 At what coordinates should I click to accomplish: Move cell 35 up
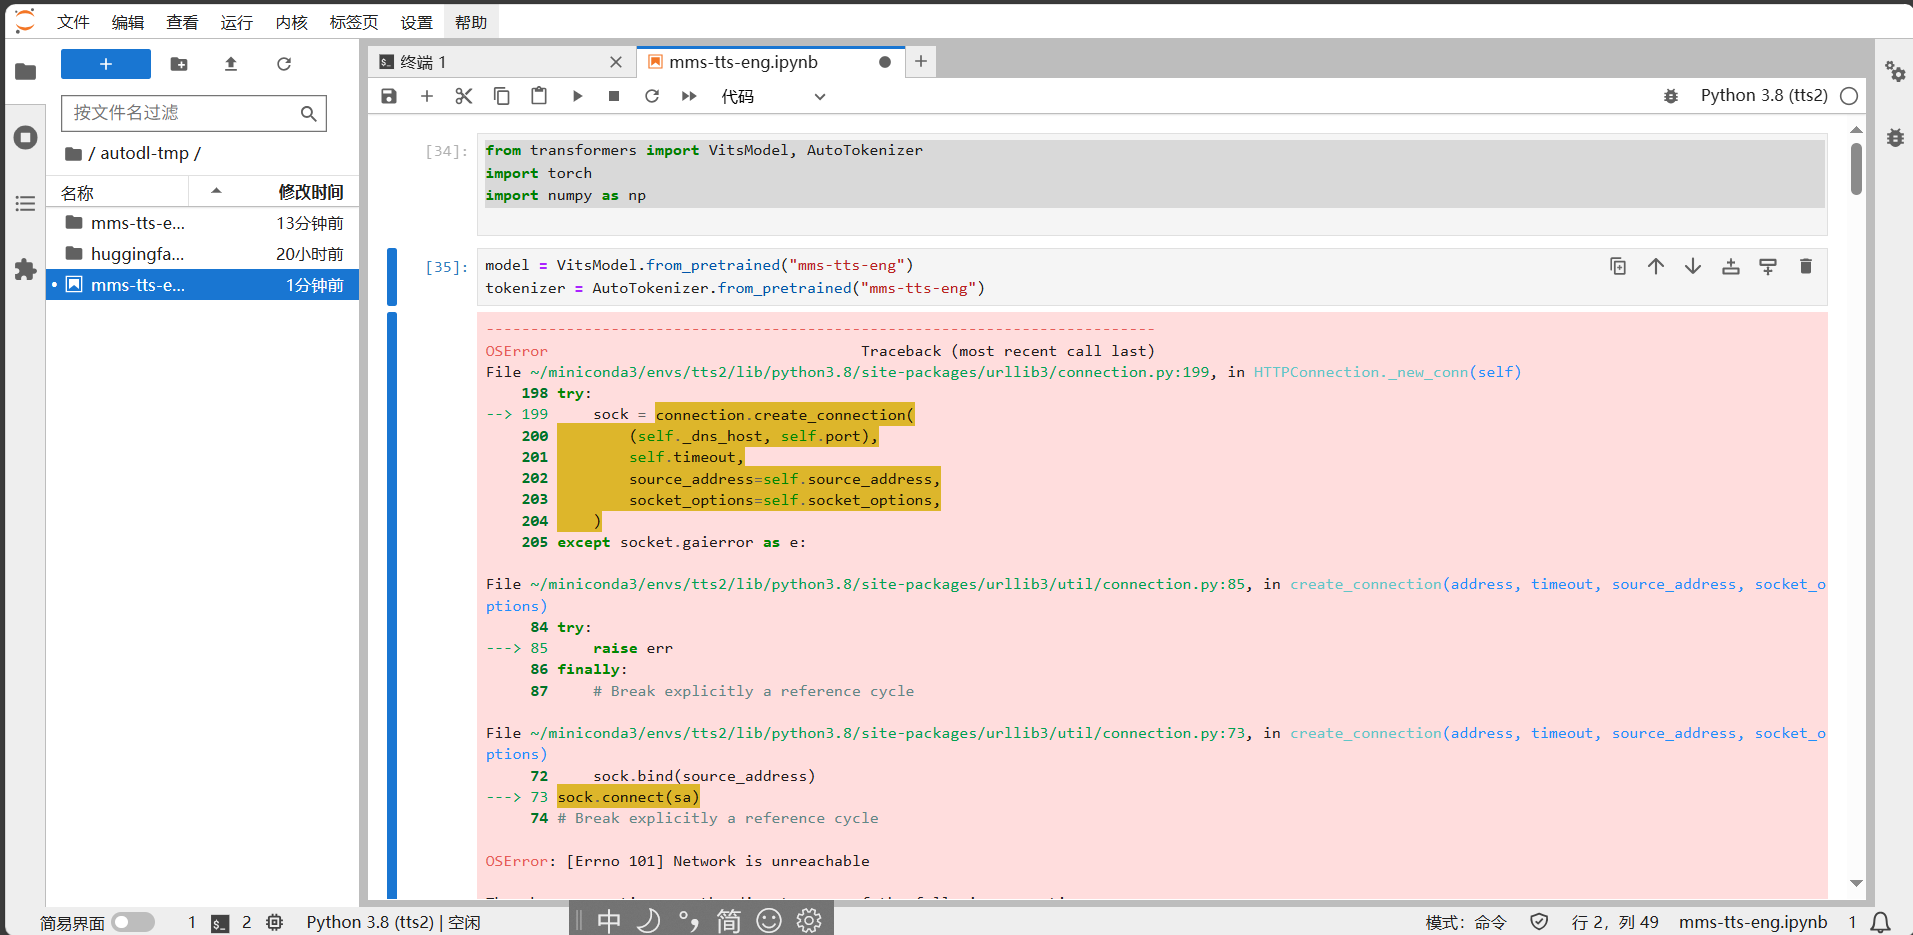click(x=1656, y=266)
